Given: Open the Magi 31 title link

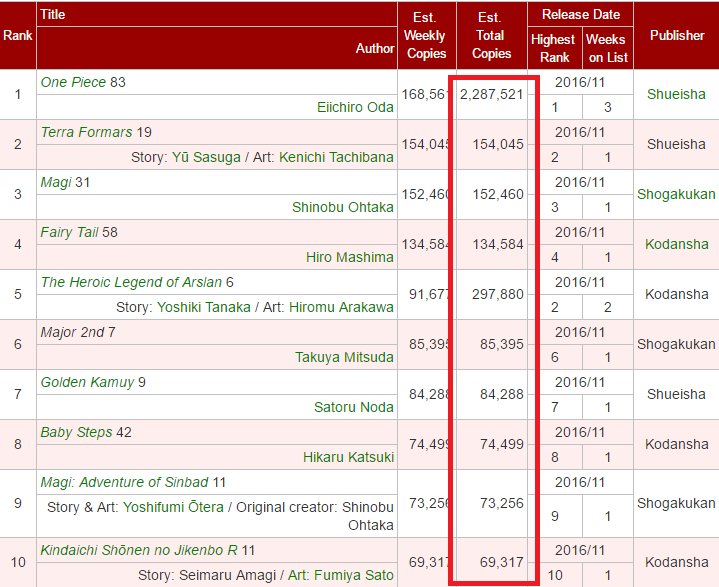Looking at the screenshot, I should point(56,183).
